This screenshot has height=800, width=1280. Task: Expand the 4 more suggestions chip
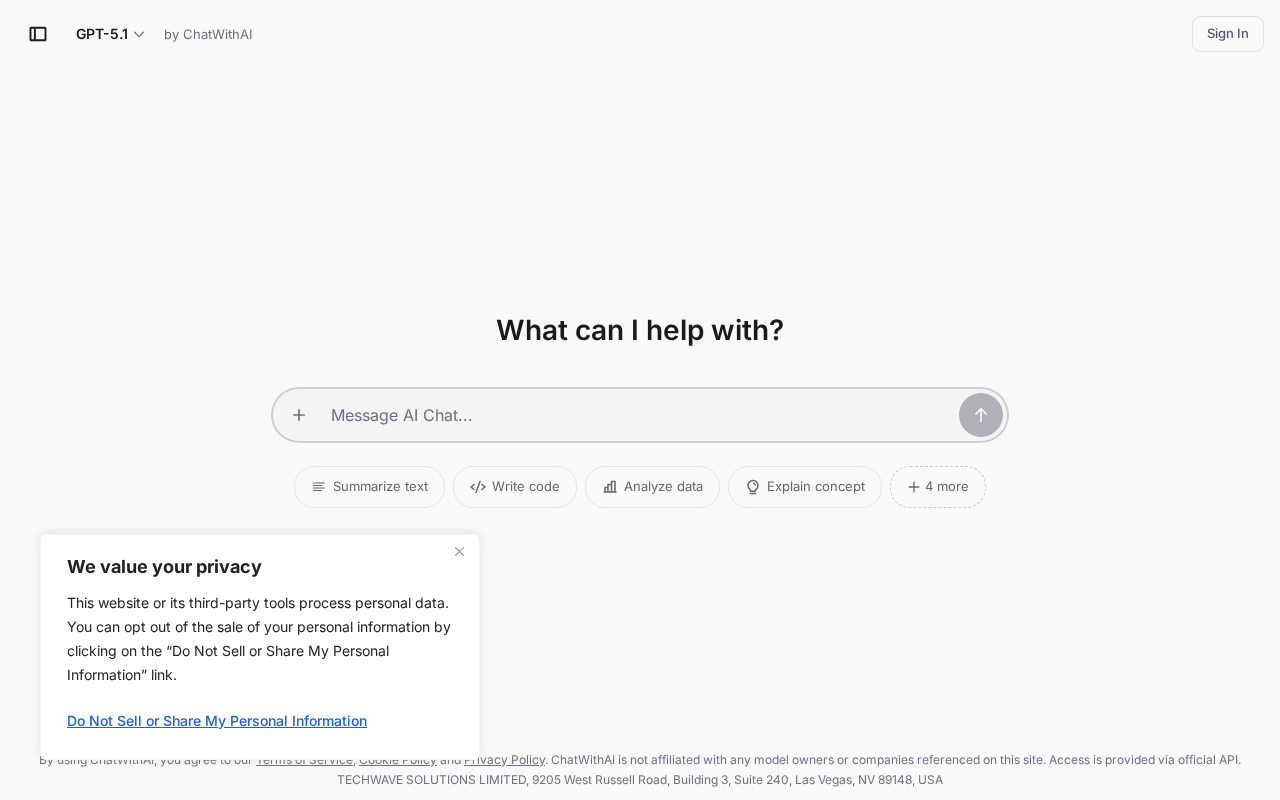tap(938, 487)
